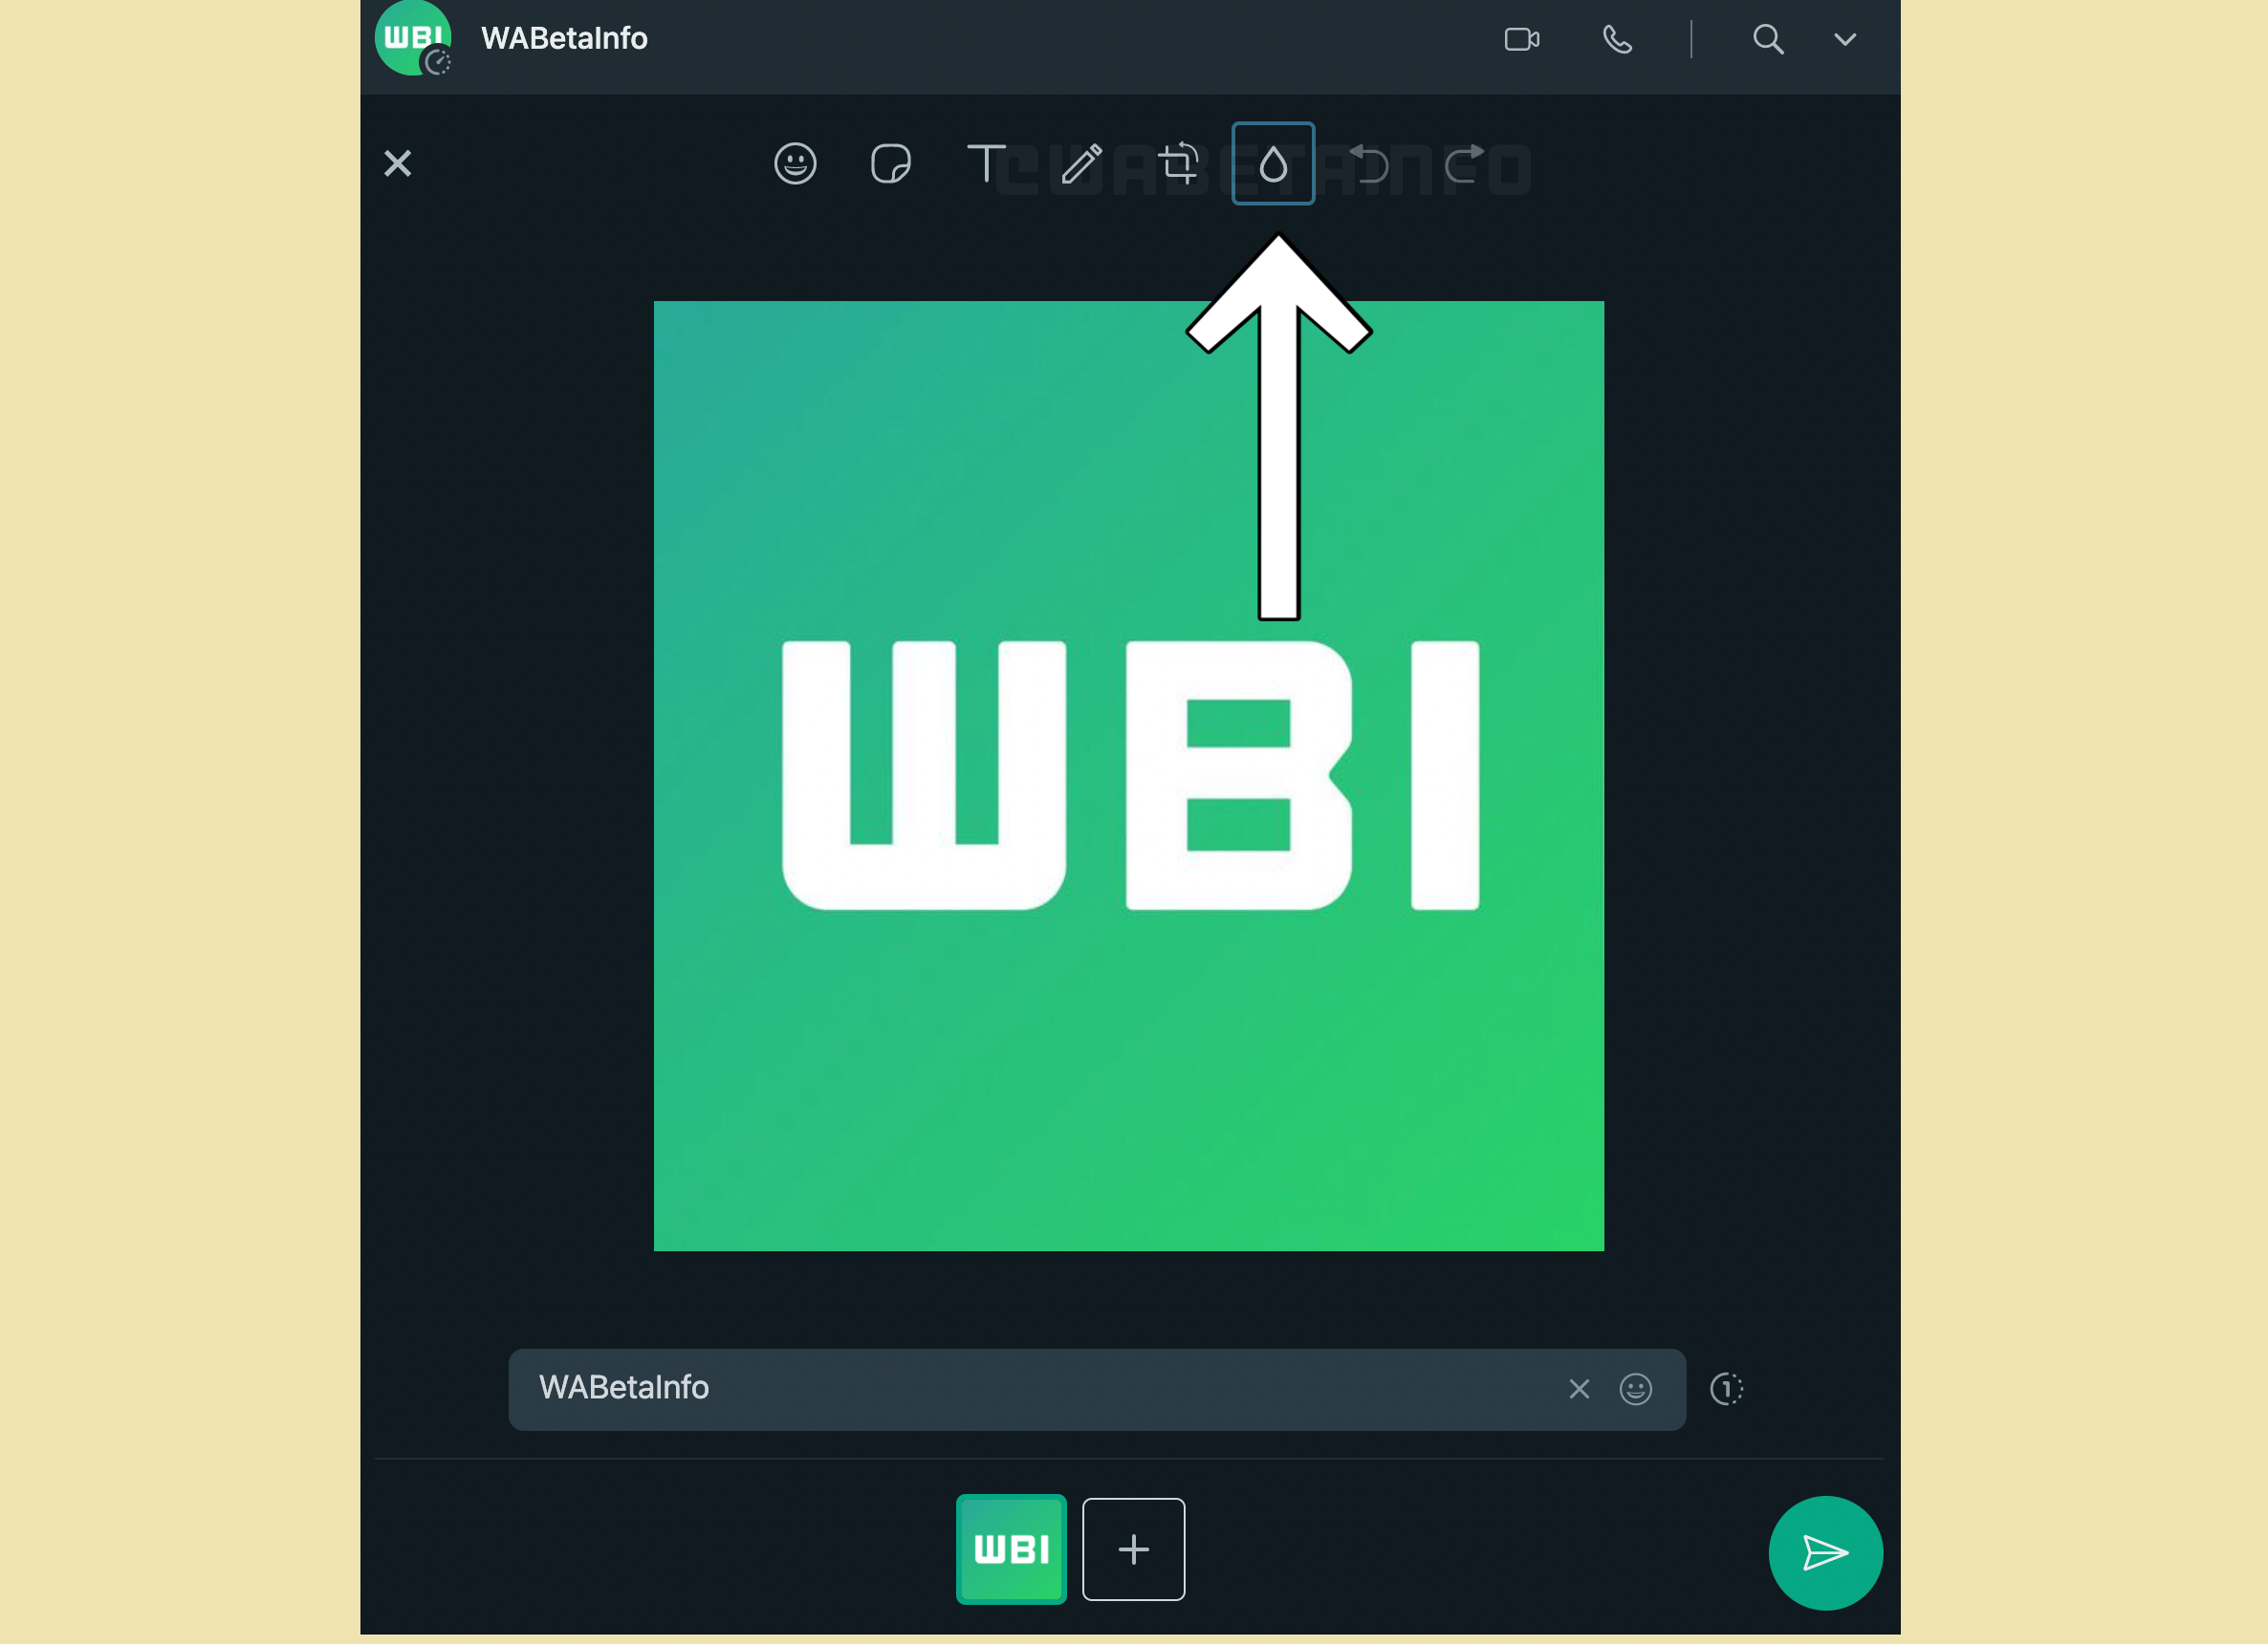Screen dimensions: 2268x1646
Task: Start a video call with WABetaInfo
Action: pyautogui.click(x=1521, y=40)
